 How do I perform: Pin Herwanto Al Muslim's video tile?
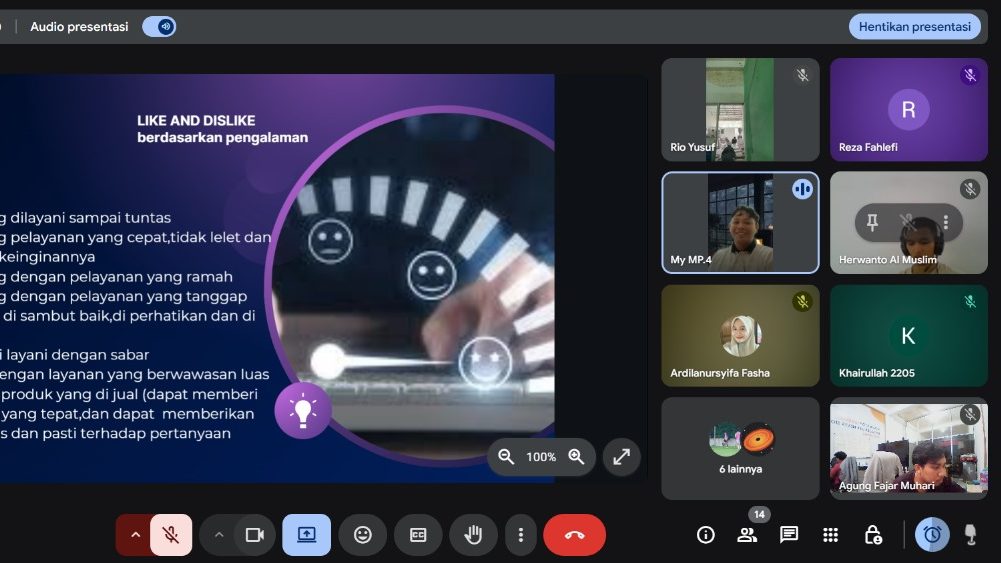[872, 222]
